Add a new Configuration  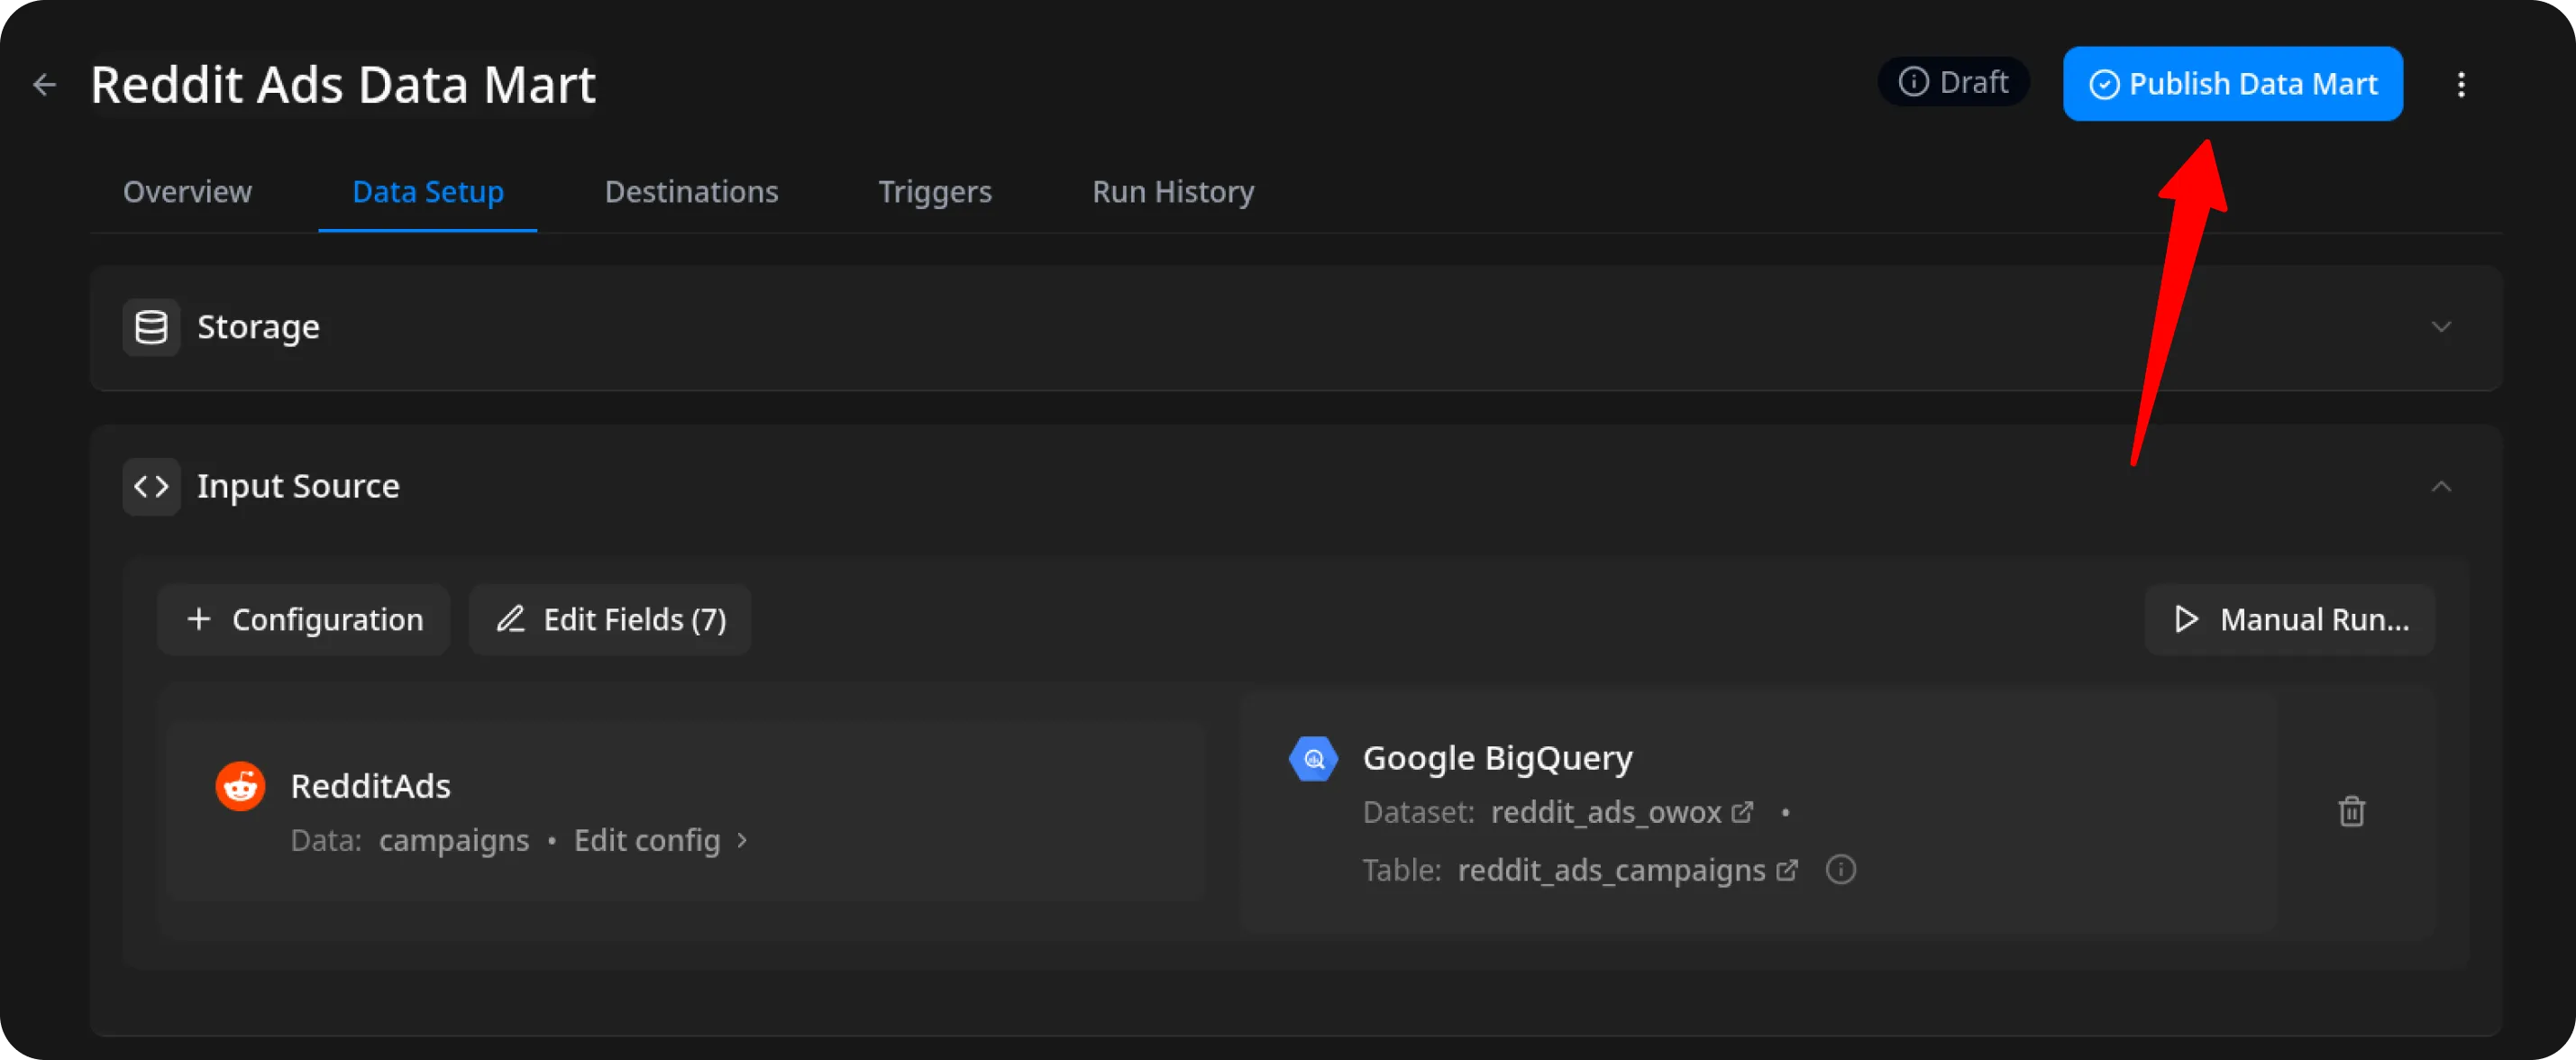point(304,620)
